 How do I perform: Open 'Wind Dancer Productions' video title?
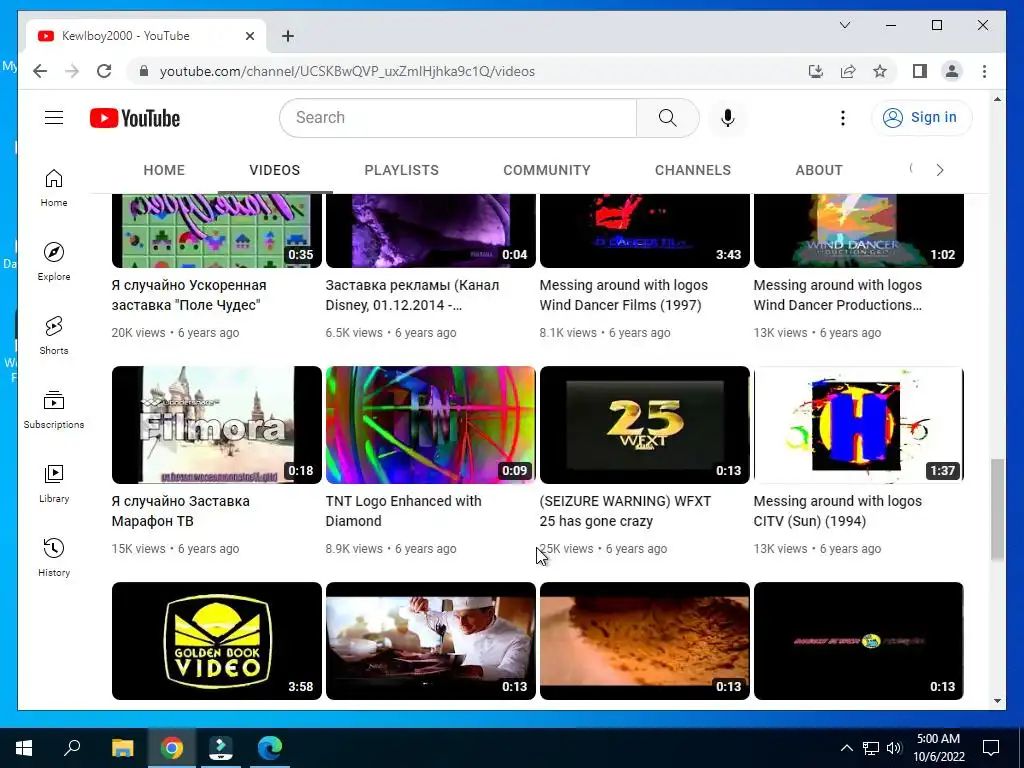[x=838, y=295]
